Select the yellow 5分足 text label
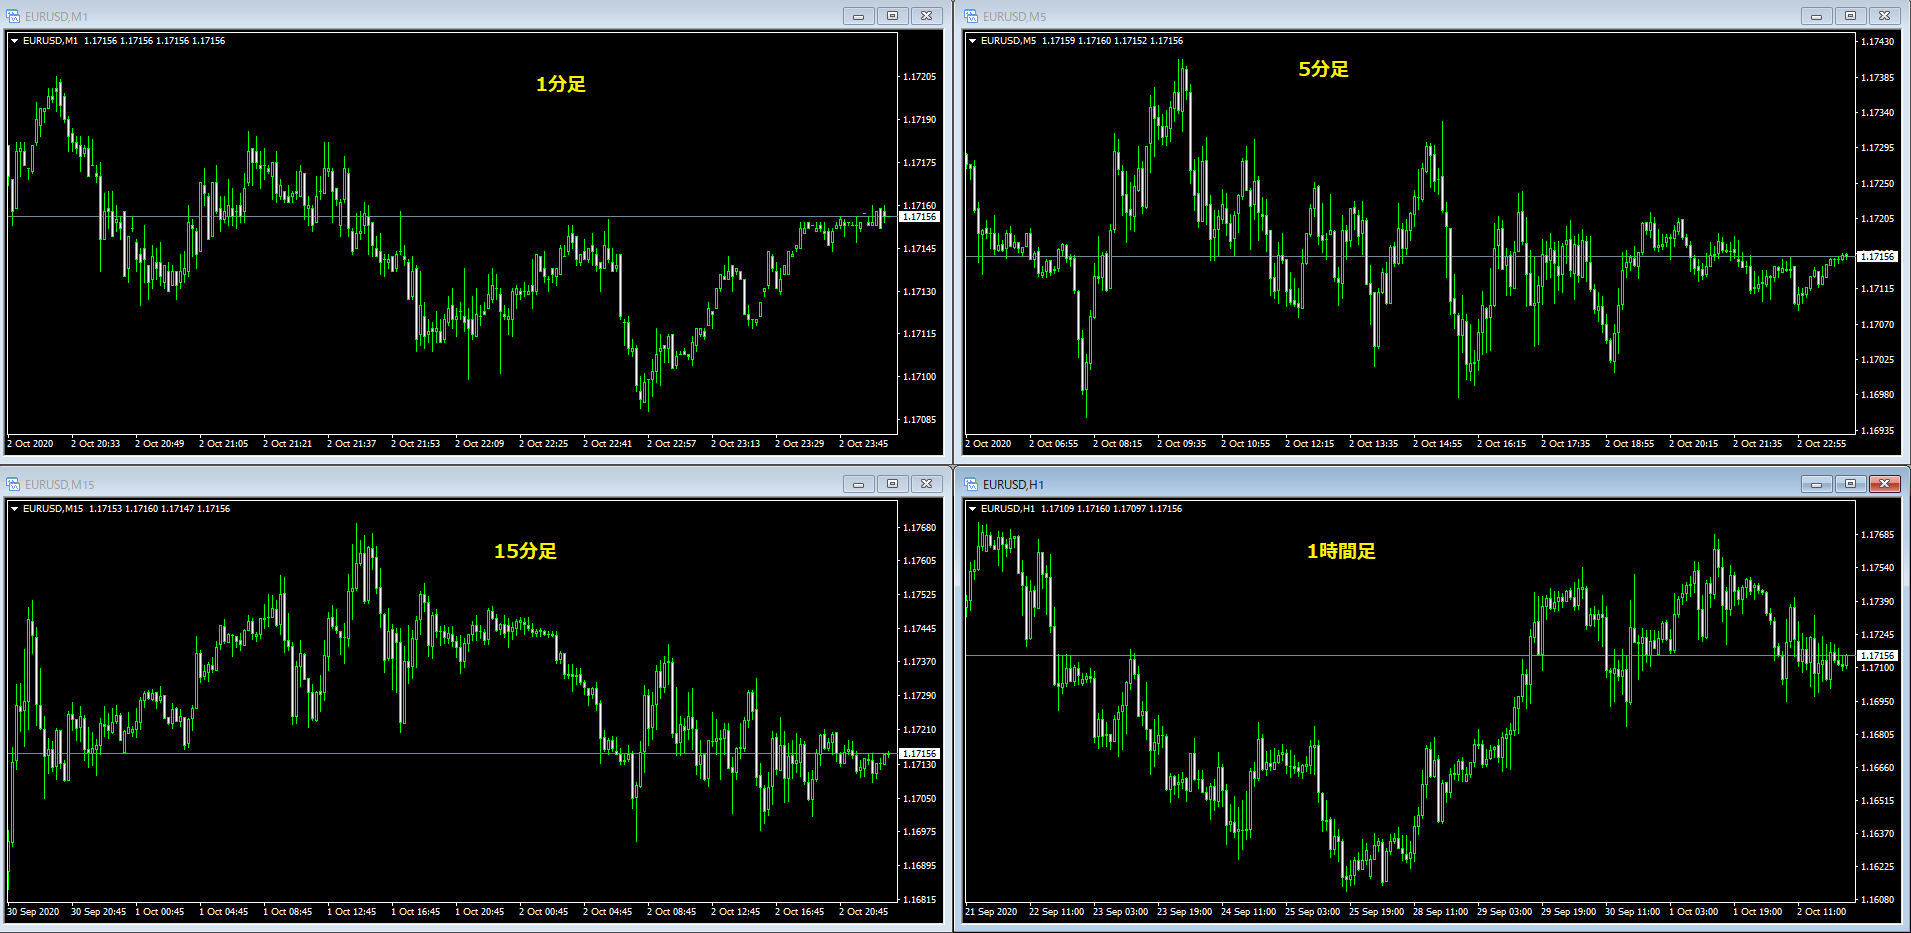1911x933 pixels. (1323, 69)
